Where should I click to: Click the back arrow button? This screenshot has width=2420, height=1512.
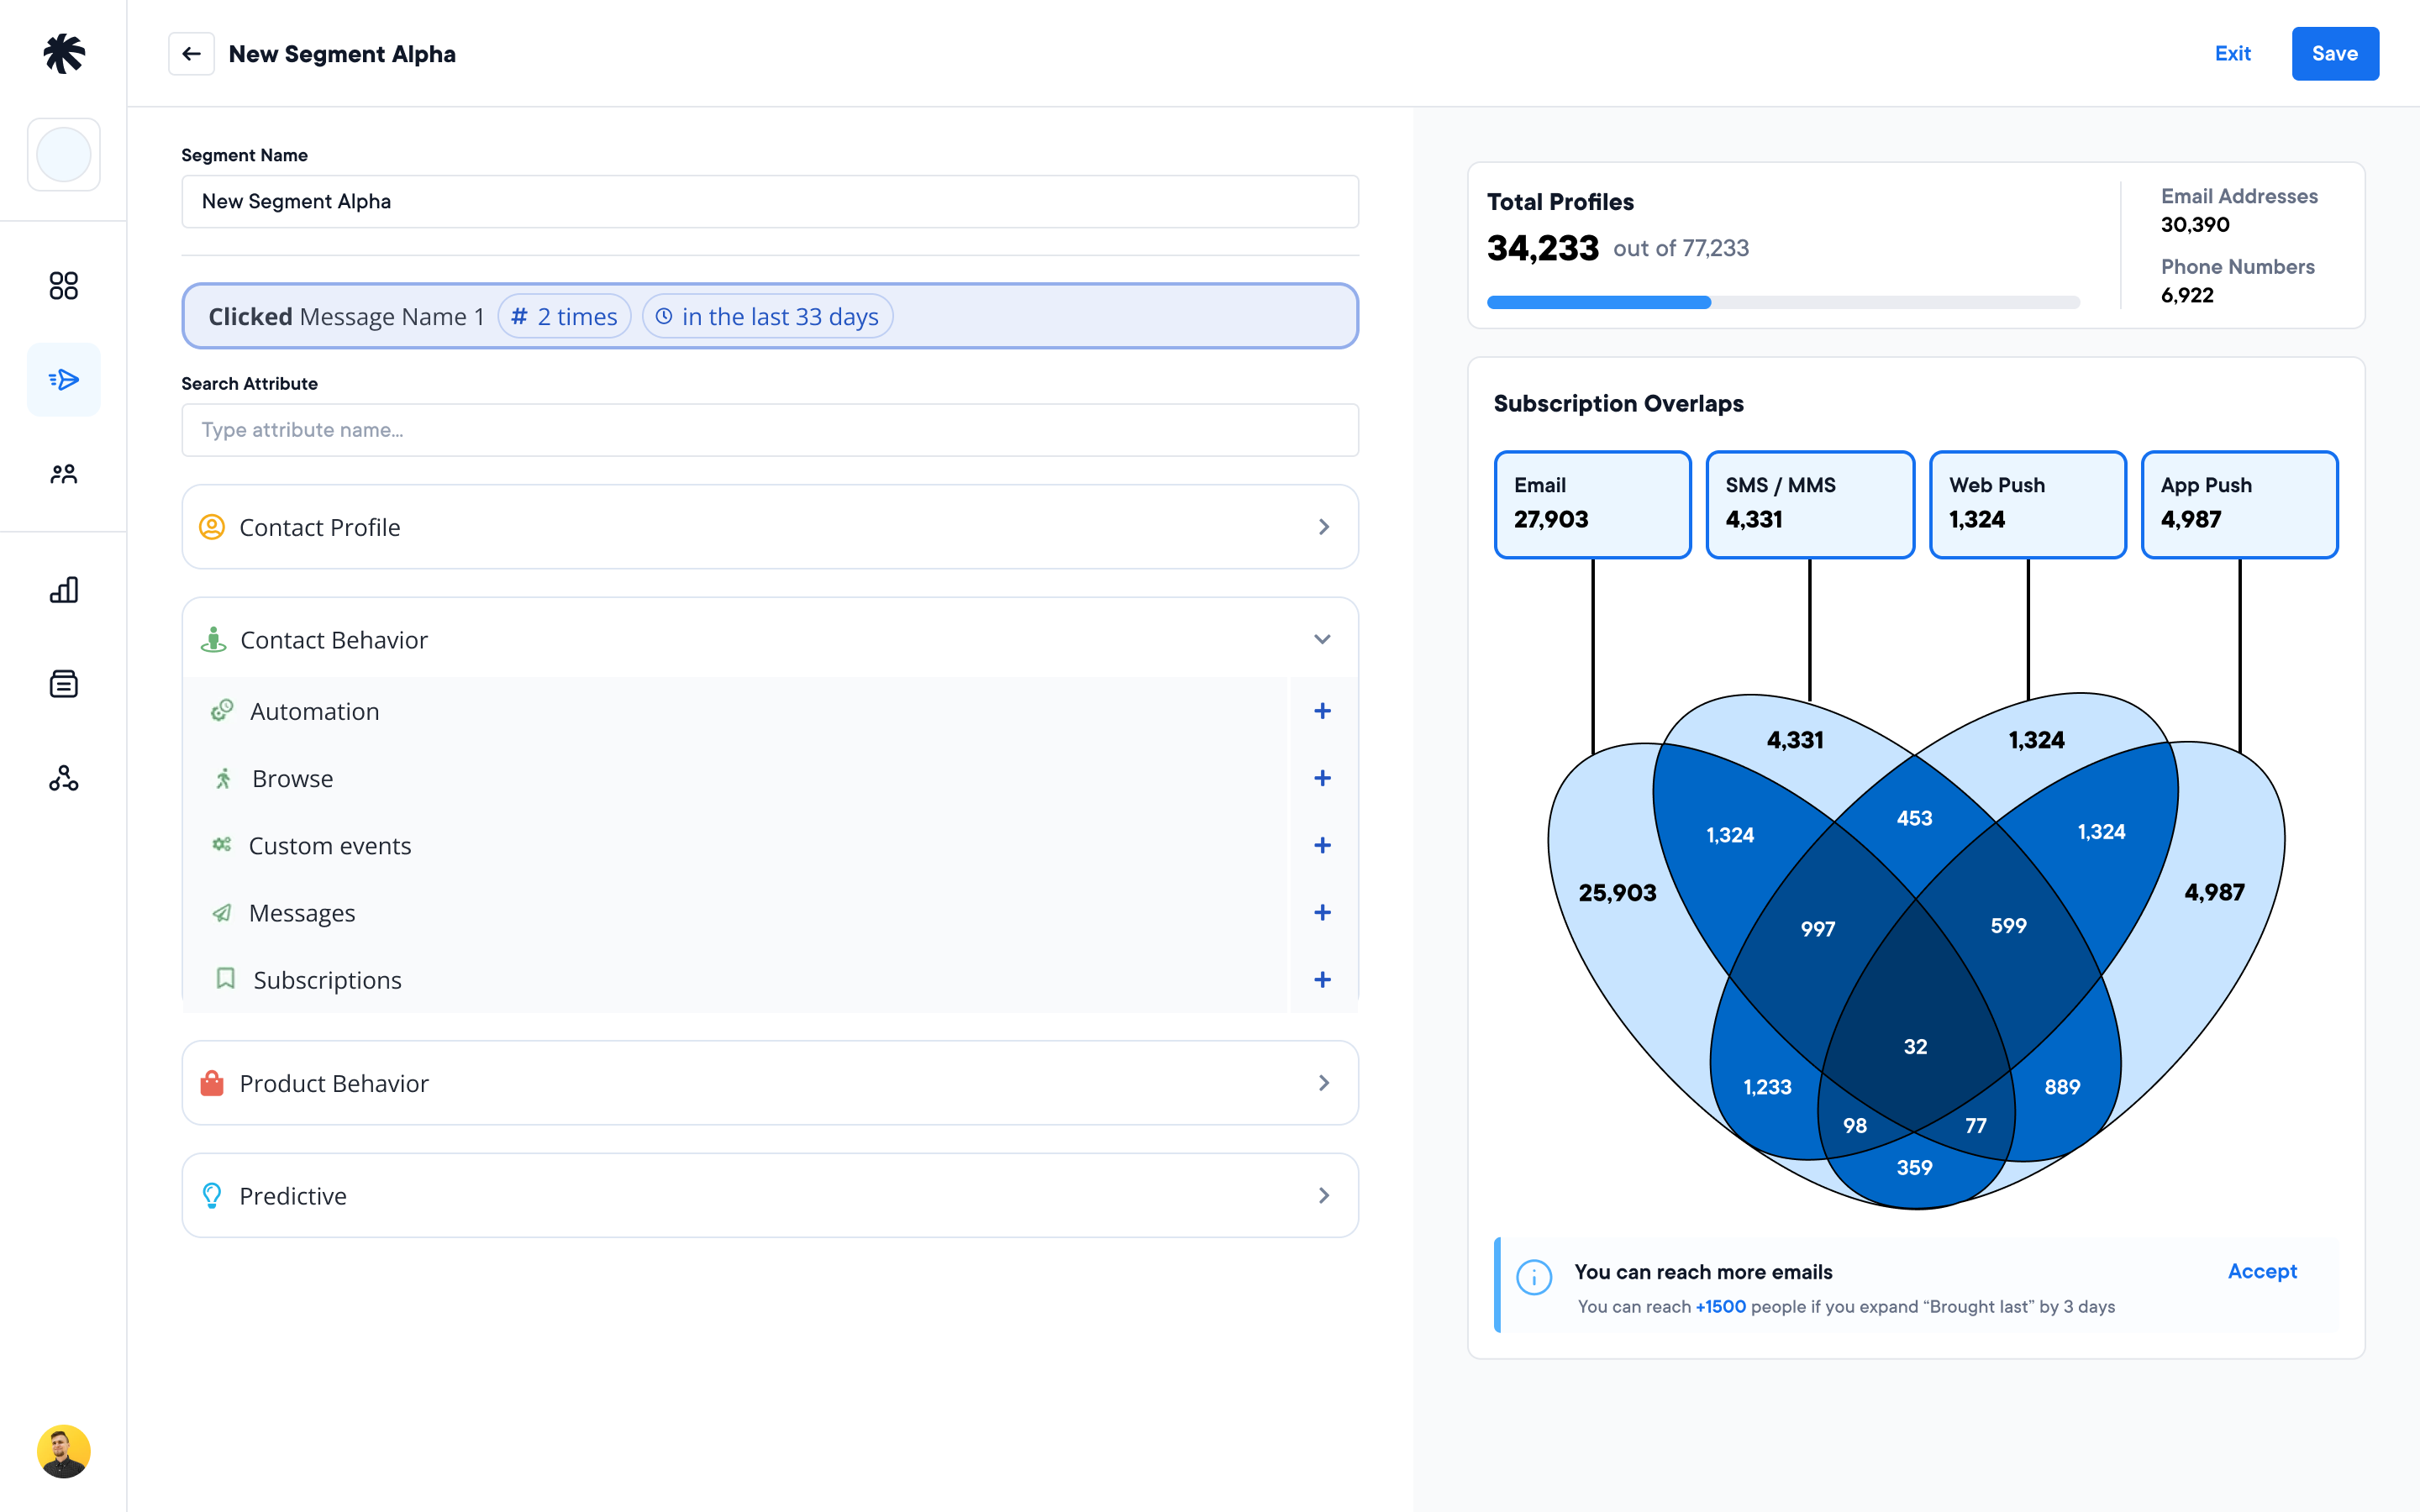pyautogui.click(x=191, y=54)
